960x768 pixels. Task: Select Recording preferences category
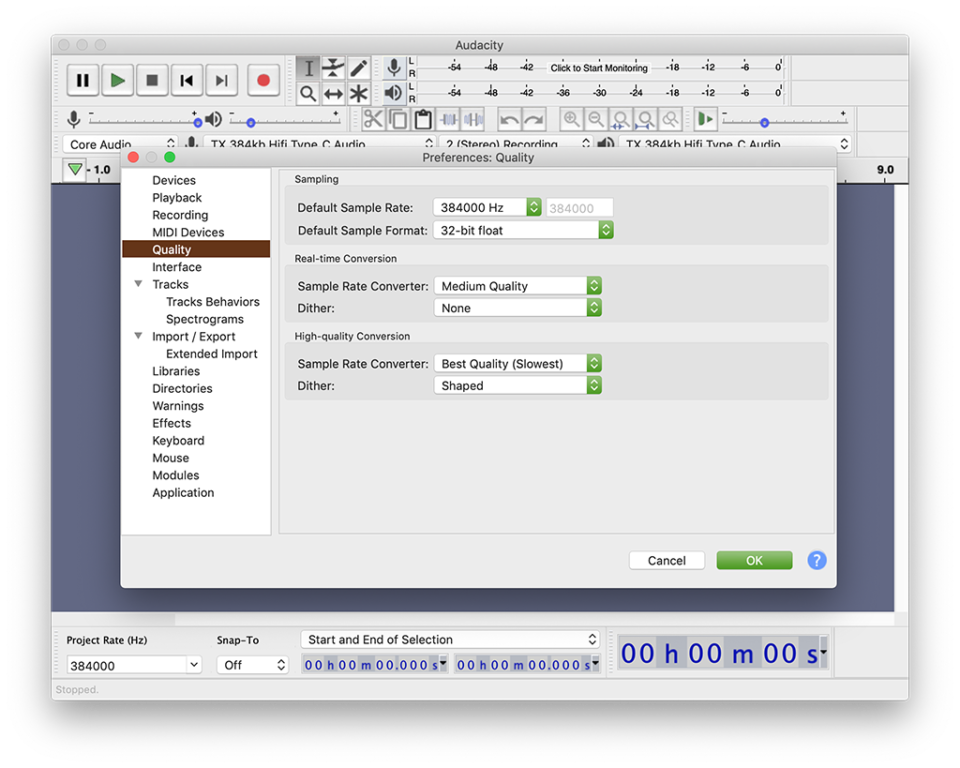[180, 215]
